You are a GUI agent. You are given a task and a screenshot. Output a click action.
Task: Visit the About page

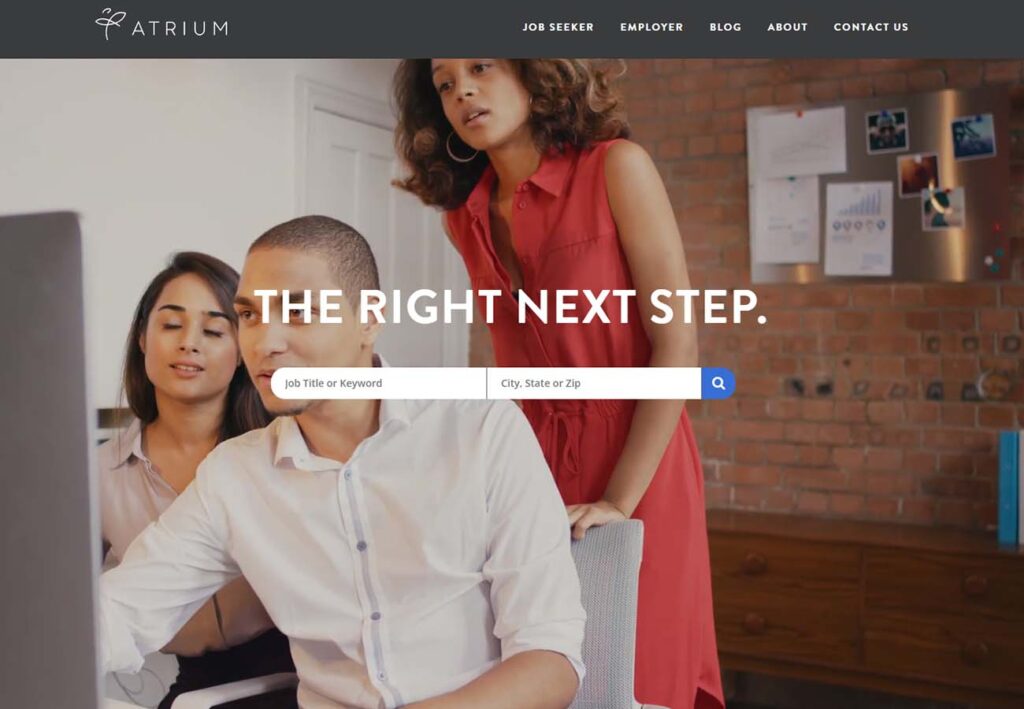pos(787,27)
